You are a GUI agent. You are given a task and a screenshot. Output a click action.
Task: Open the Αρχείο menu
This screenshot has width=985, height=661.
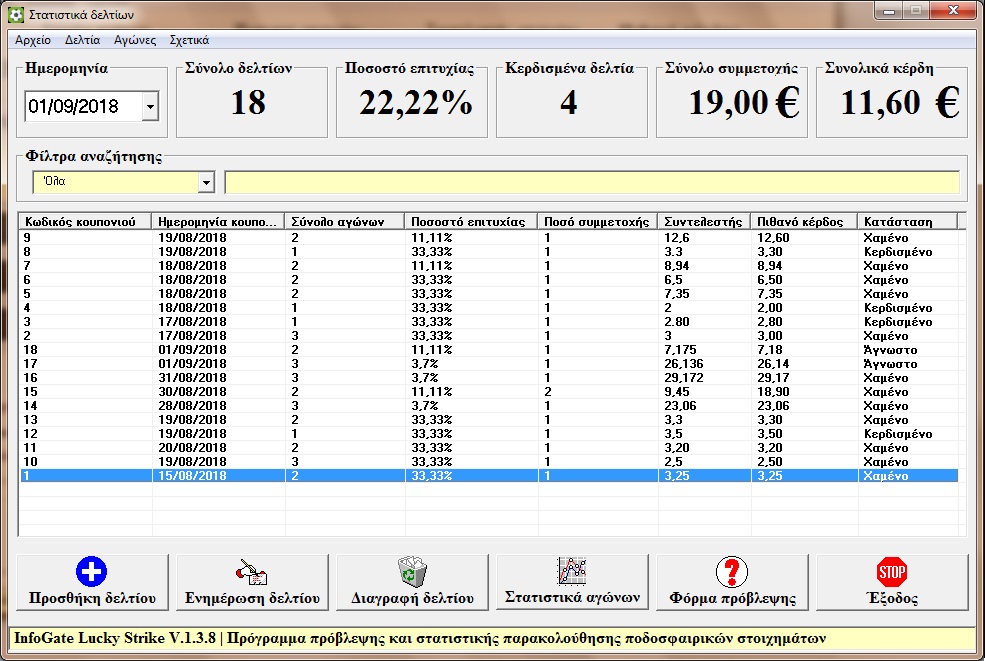click(x=32, y=41)
